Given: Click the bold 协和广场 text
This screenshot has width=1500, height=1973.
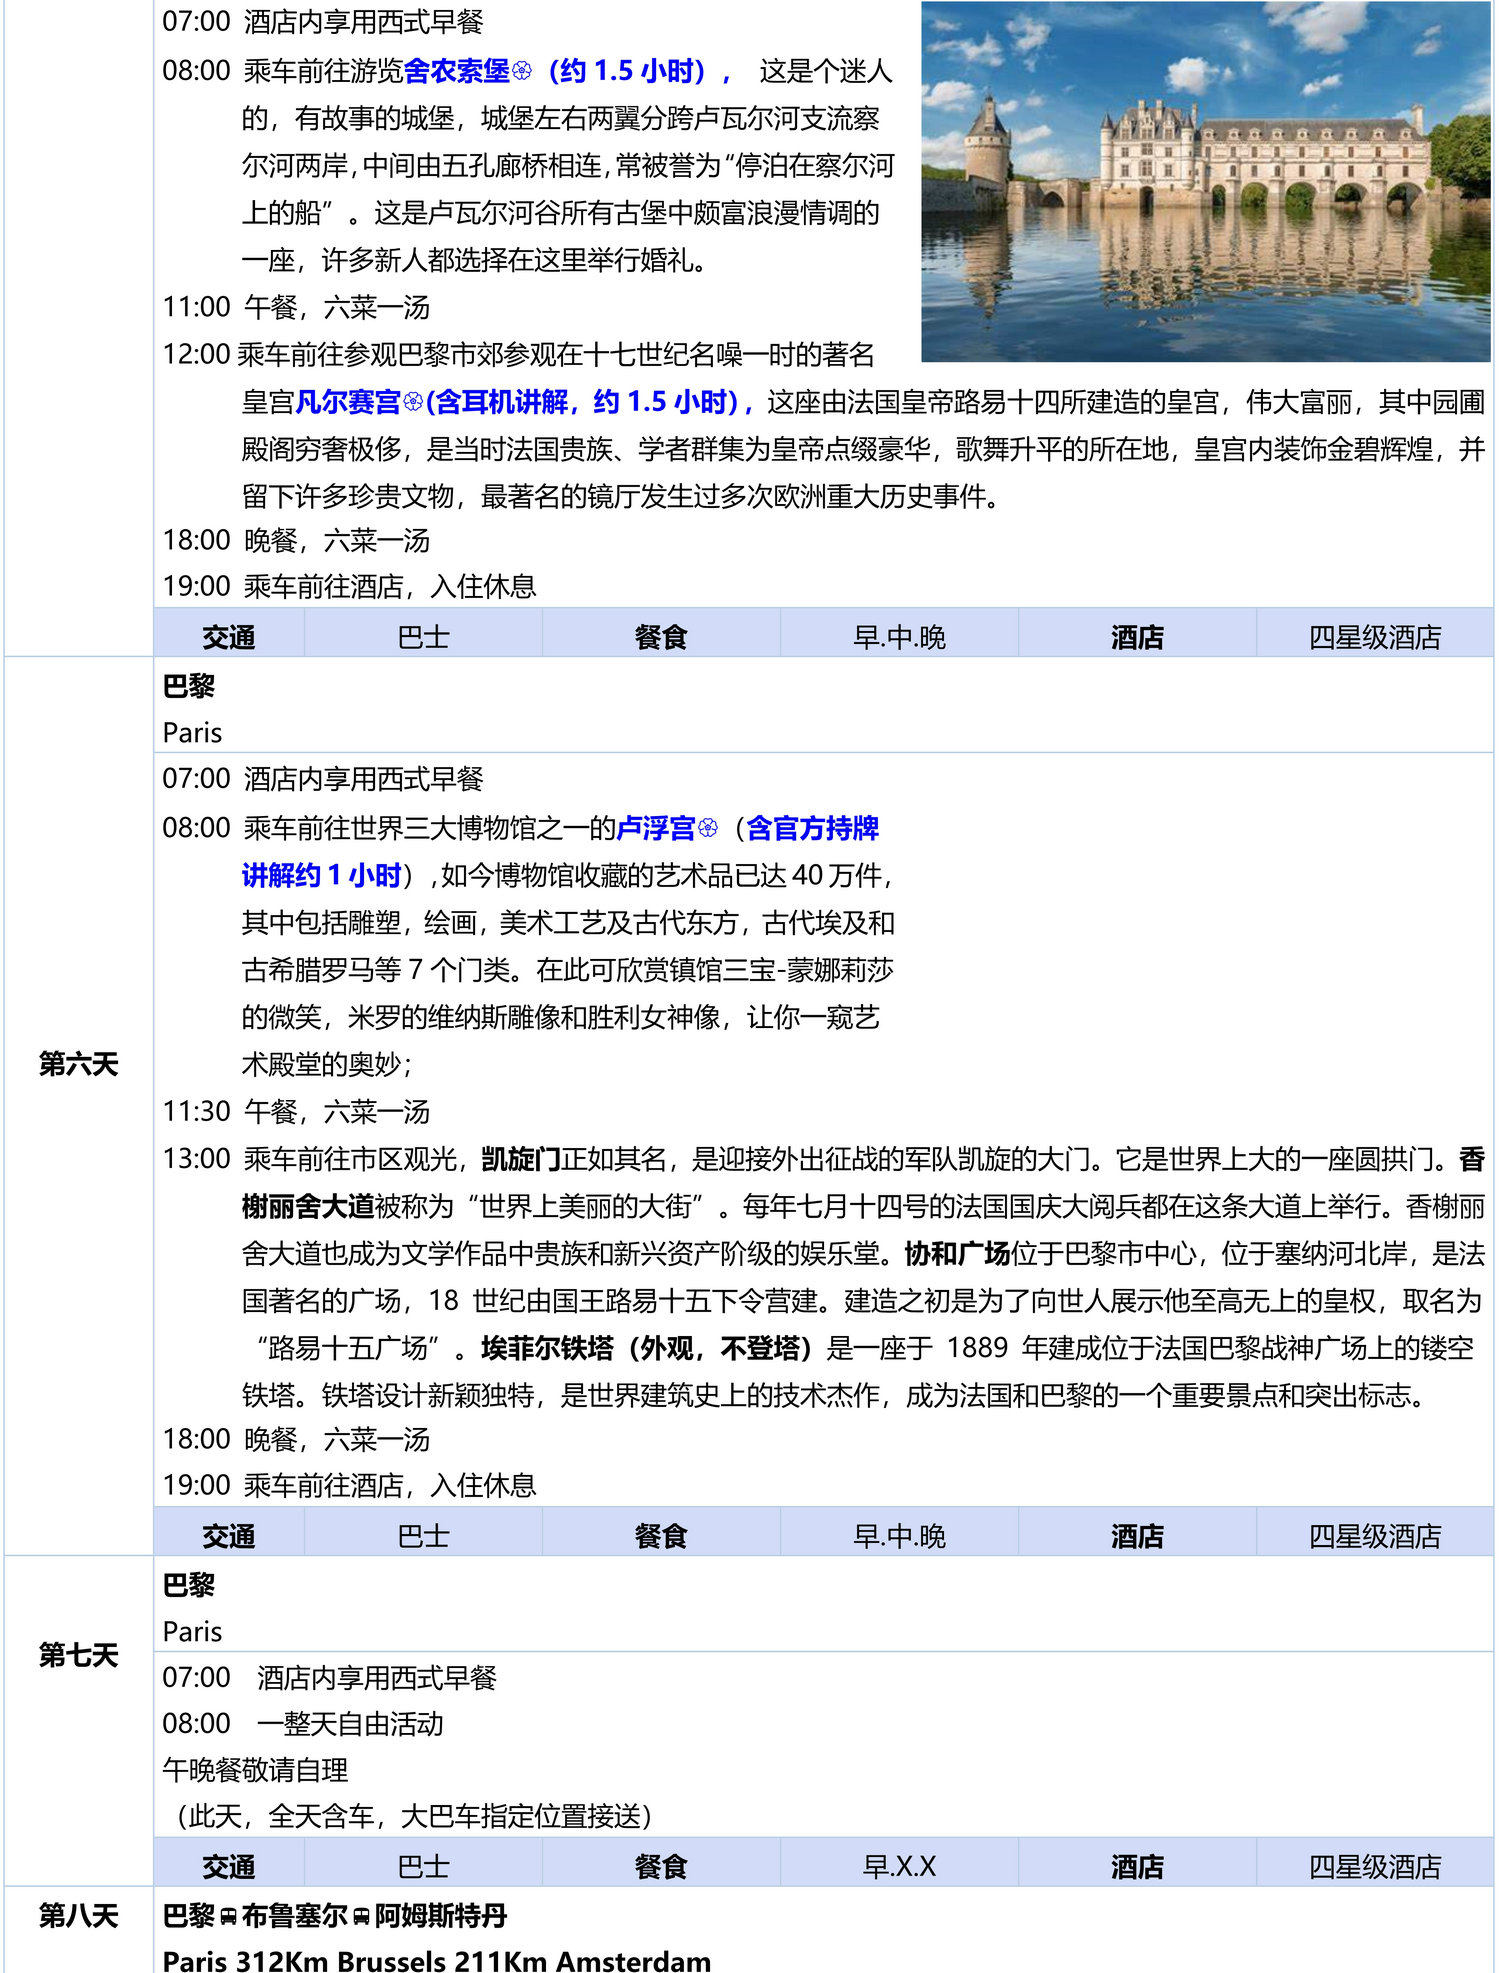Looking at the screenshot, I should tap(957, 1254).
